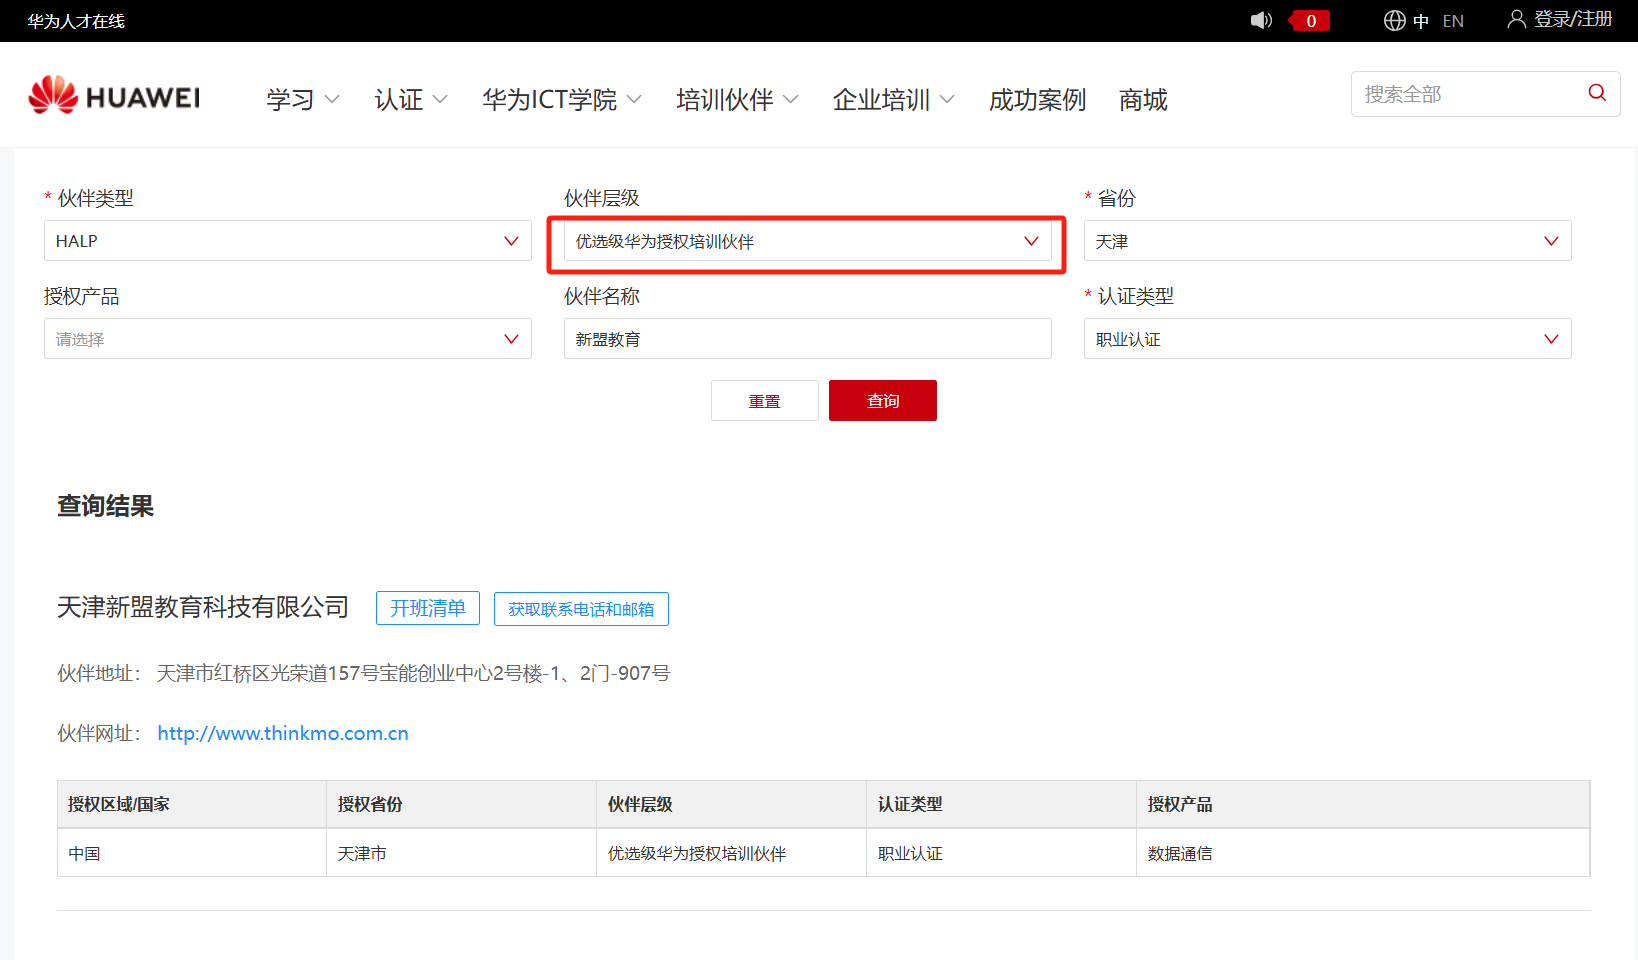This screenshot has height=960, width=1638.
Task: Click the 查询结果 heading
Action: click(x=105, y=506)
